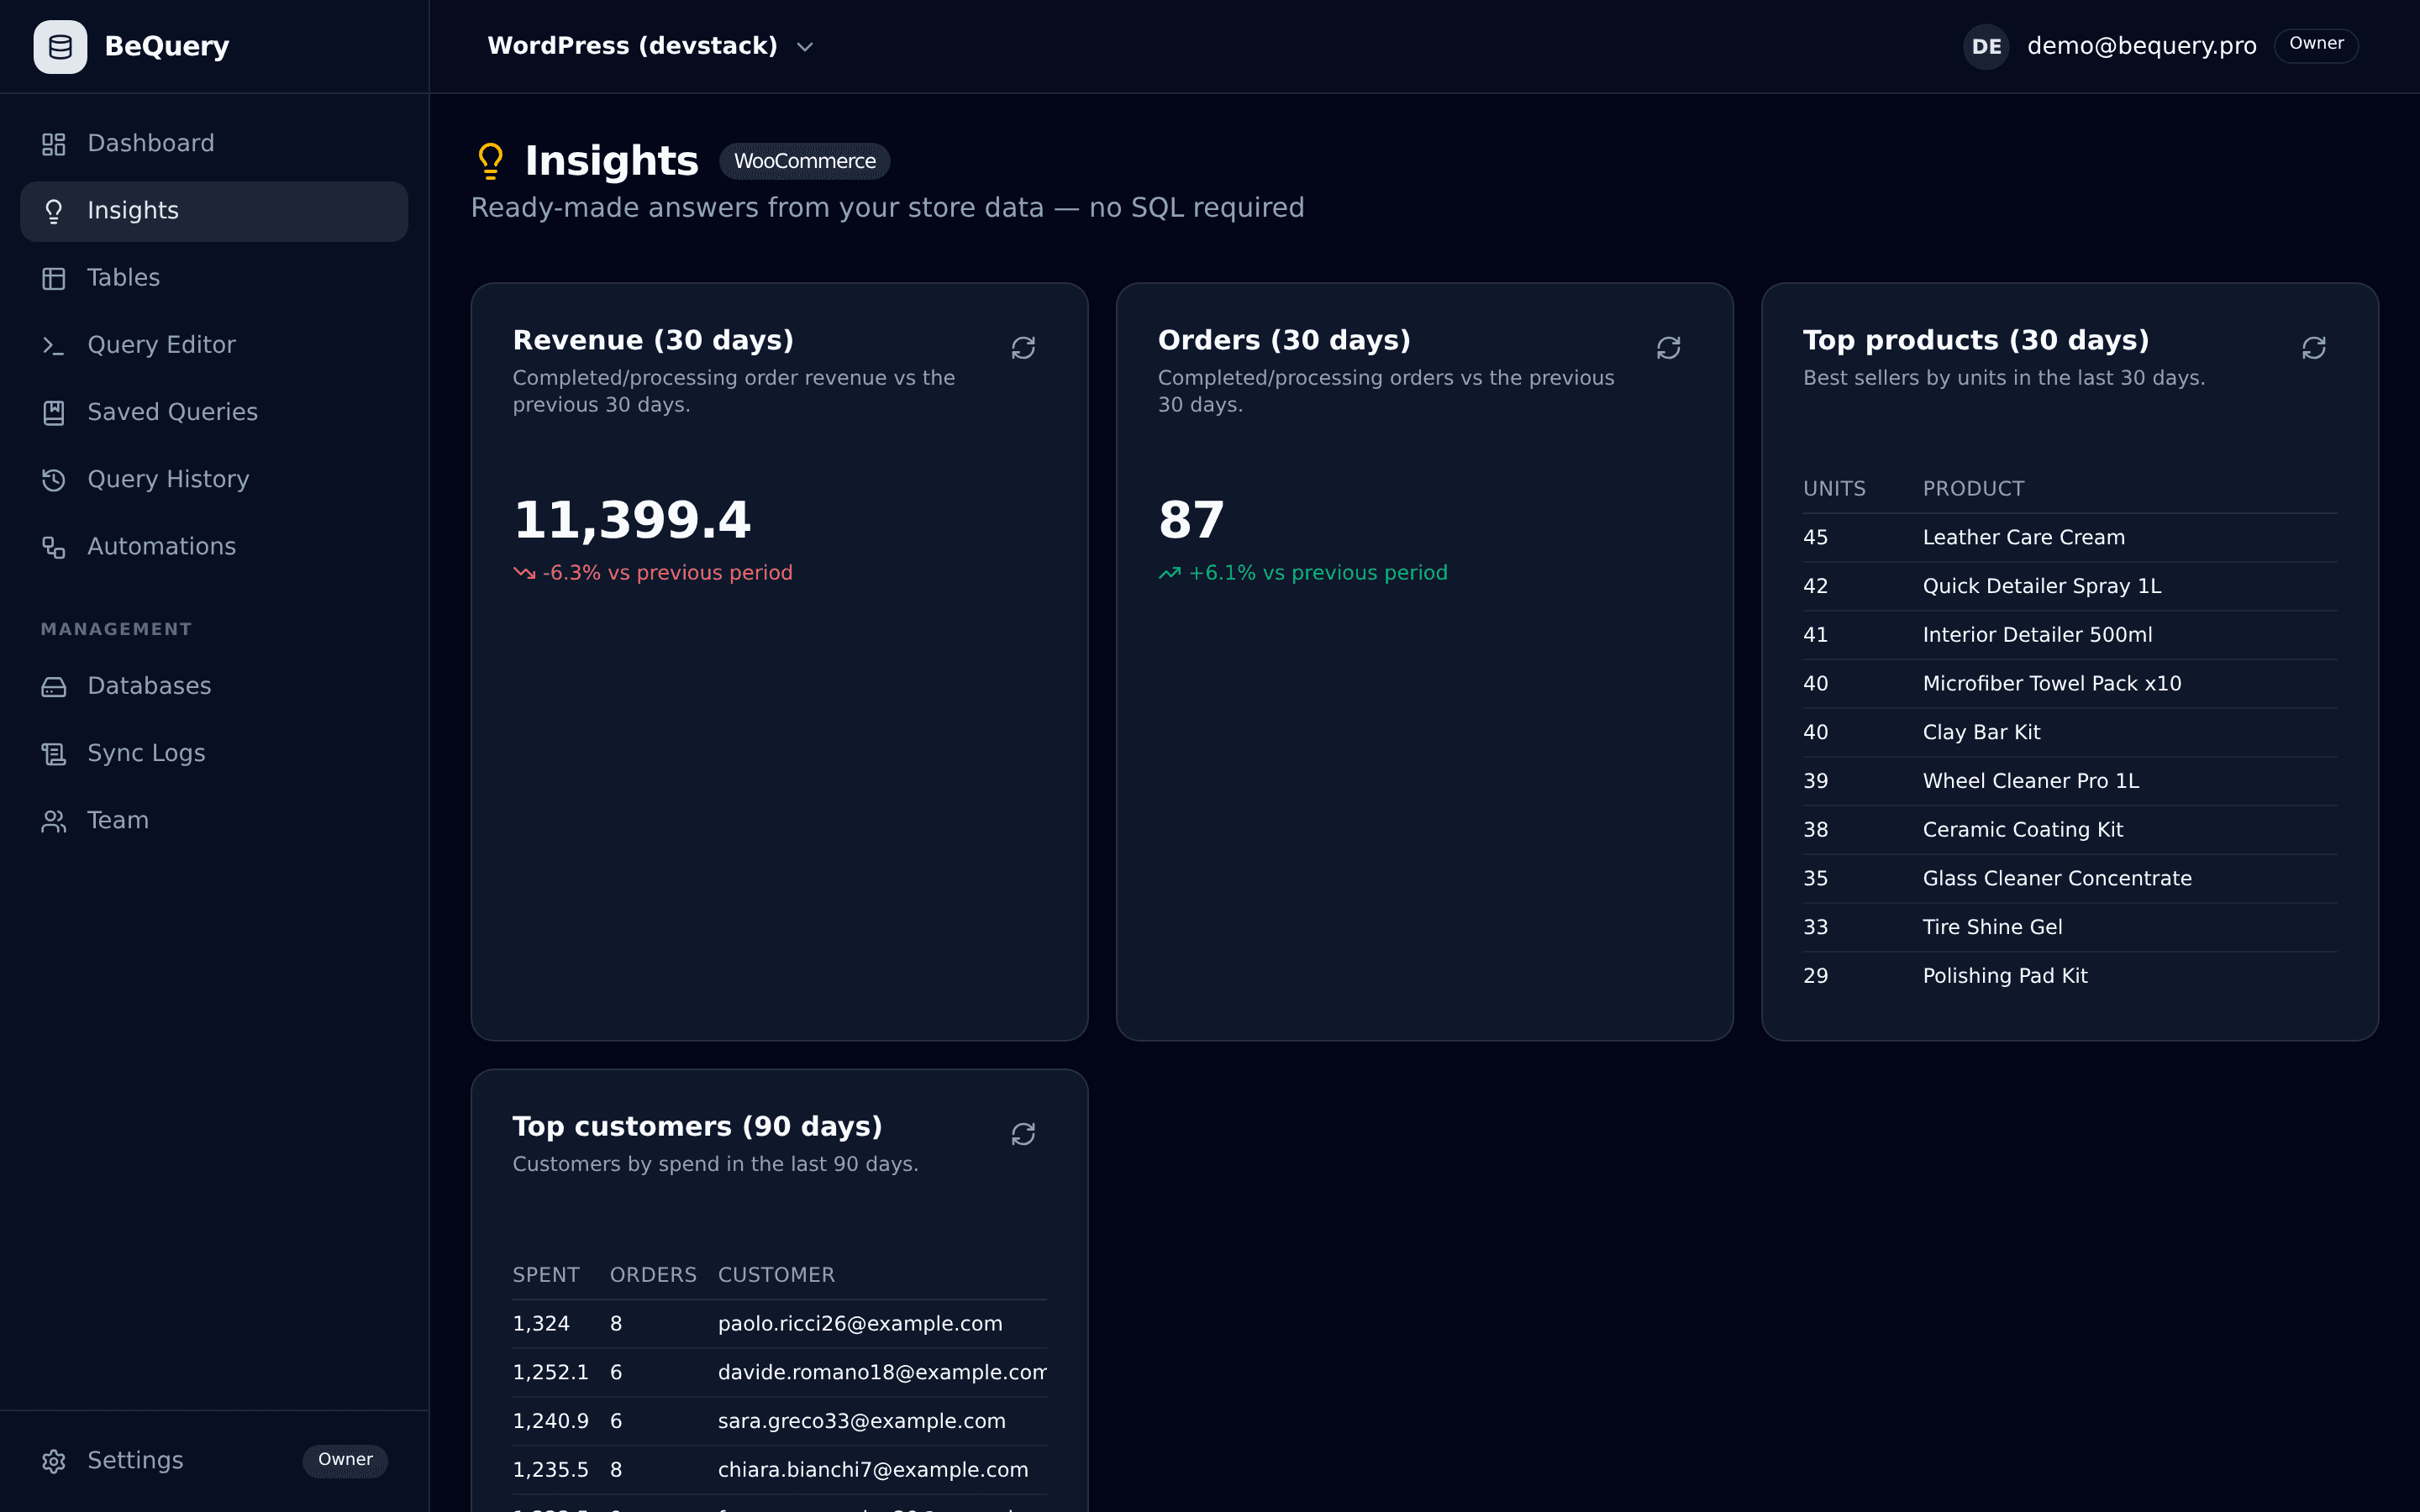Click the DE user avatar
This screenshot has width=2420, height=1512.
1986,46
